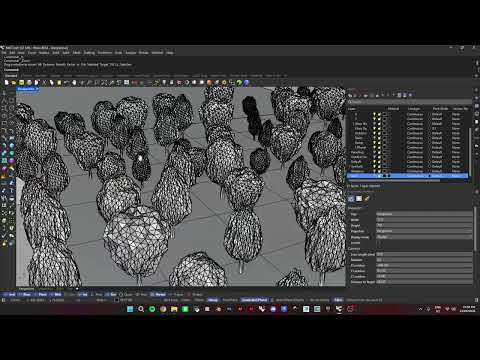Open Spotify from the taskbar
480x360 pixels.
click(152, 309)
